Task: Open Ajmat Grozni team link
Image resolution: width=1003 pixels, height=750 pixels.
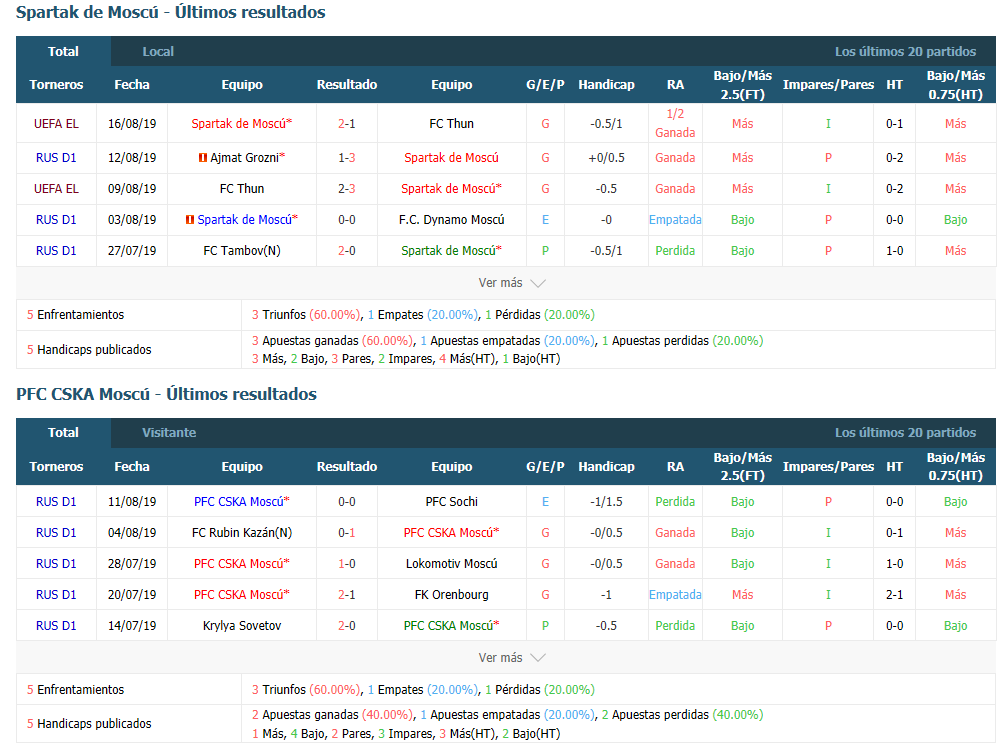Action: coord(244,157)
